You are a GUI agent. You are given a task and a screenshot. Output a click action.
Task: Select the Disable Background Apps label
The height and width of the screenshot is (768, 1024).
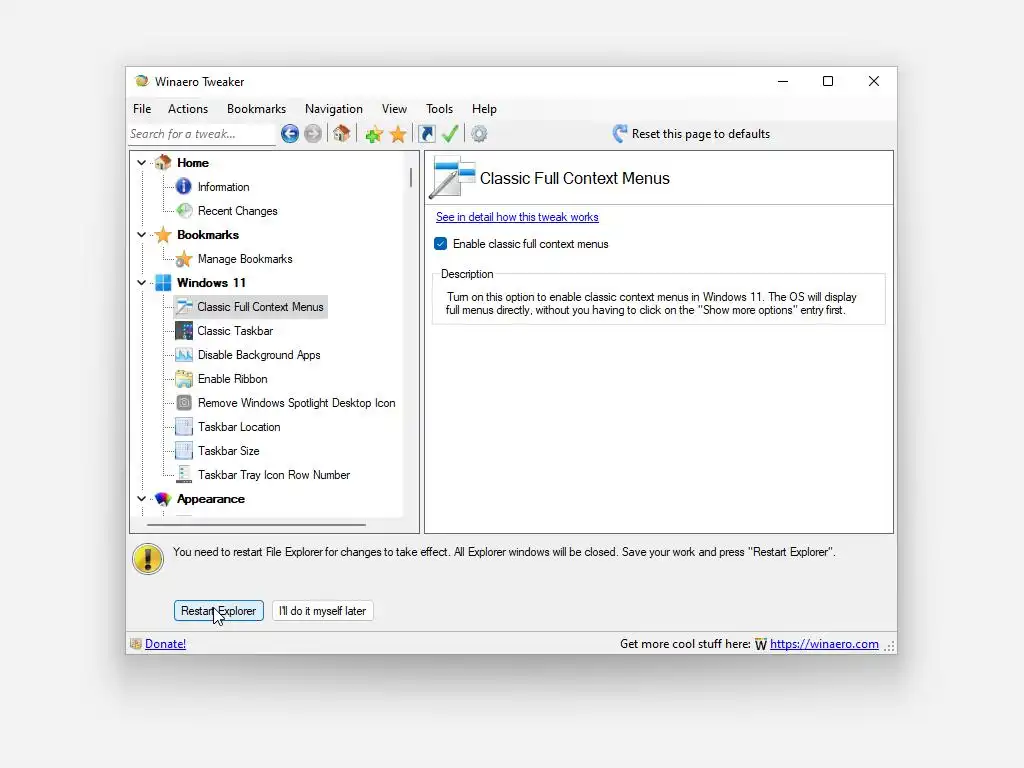[x=259, y=355]
